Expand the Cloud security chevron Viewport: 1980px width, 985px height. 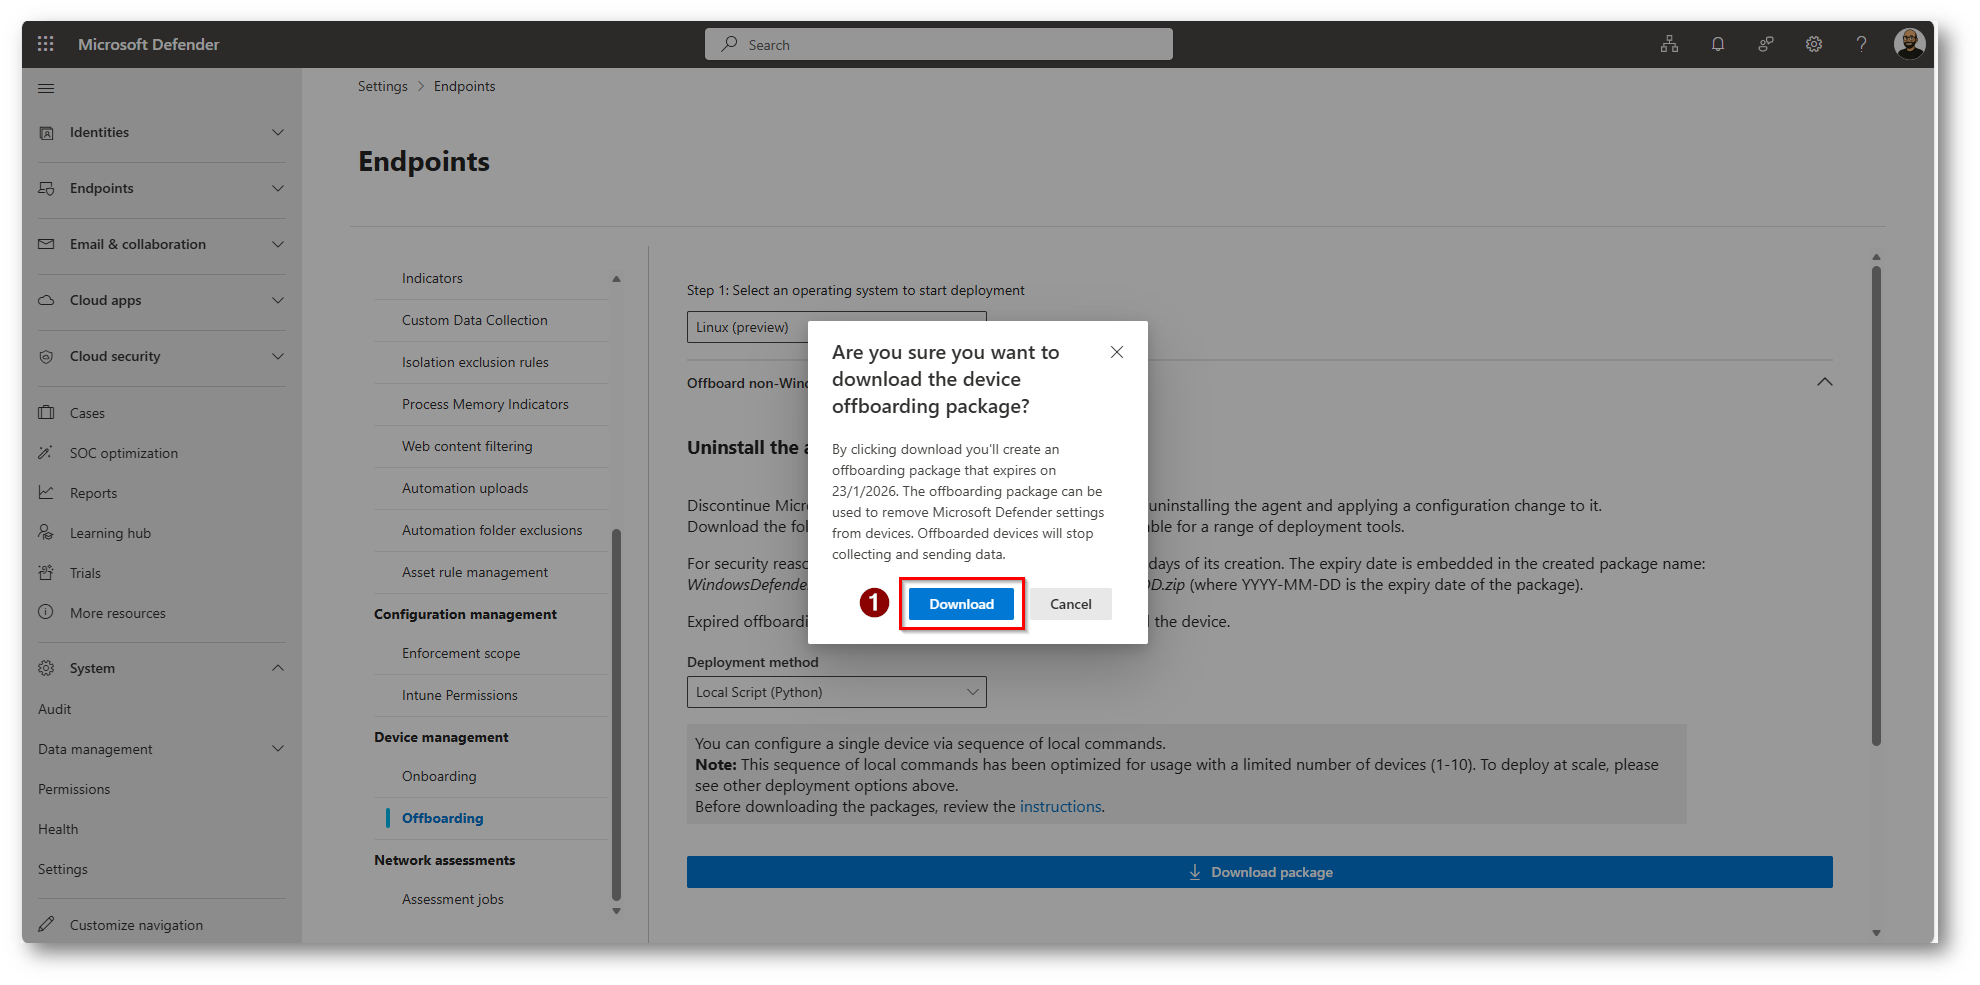pos(278,356)
